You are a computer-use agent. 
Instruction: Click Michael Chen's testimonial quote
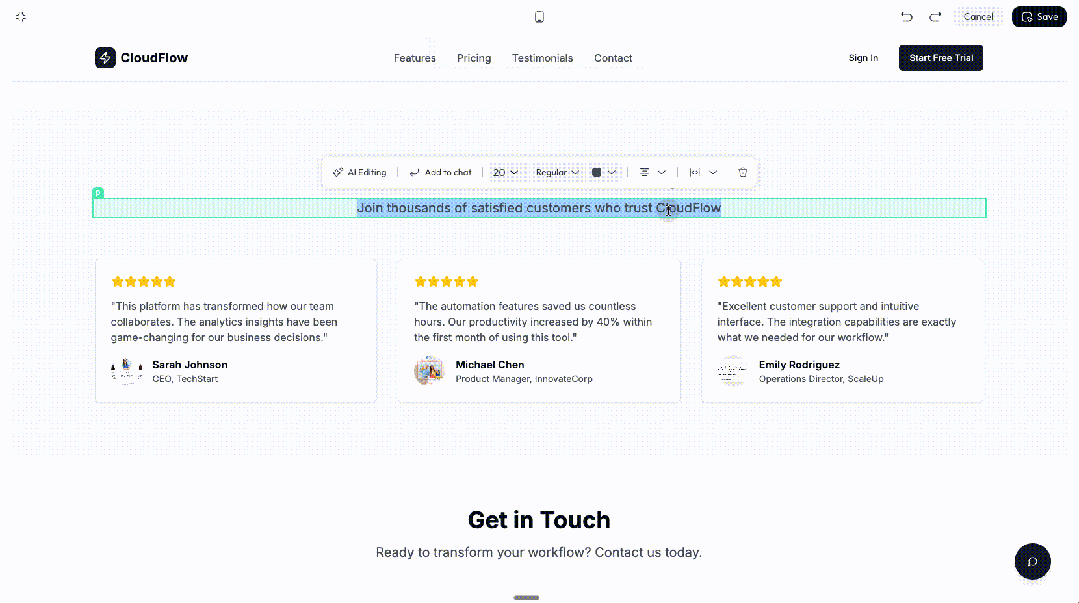(x=533, y=321)
